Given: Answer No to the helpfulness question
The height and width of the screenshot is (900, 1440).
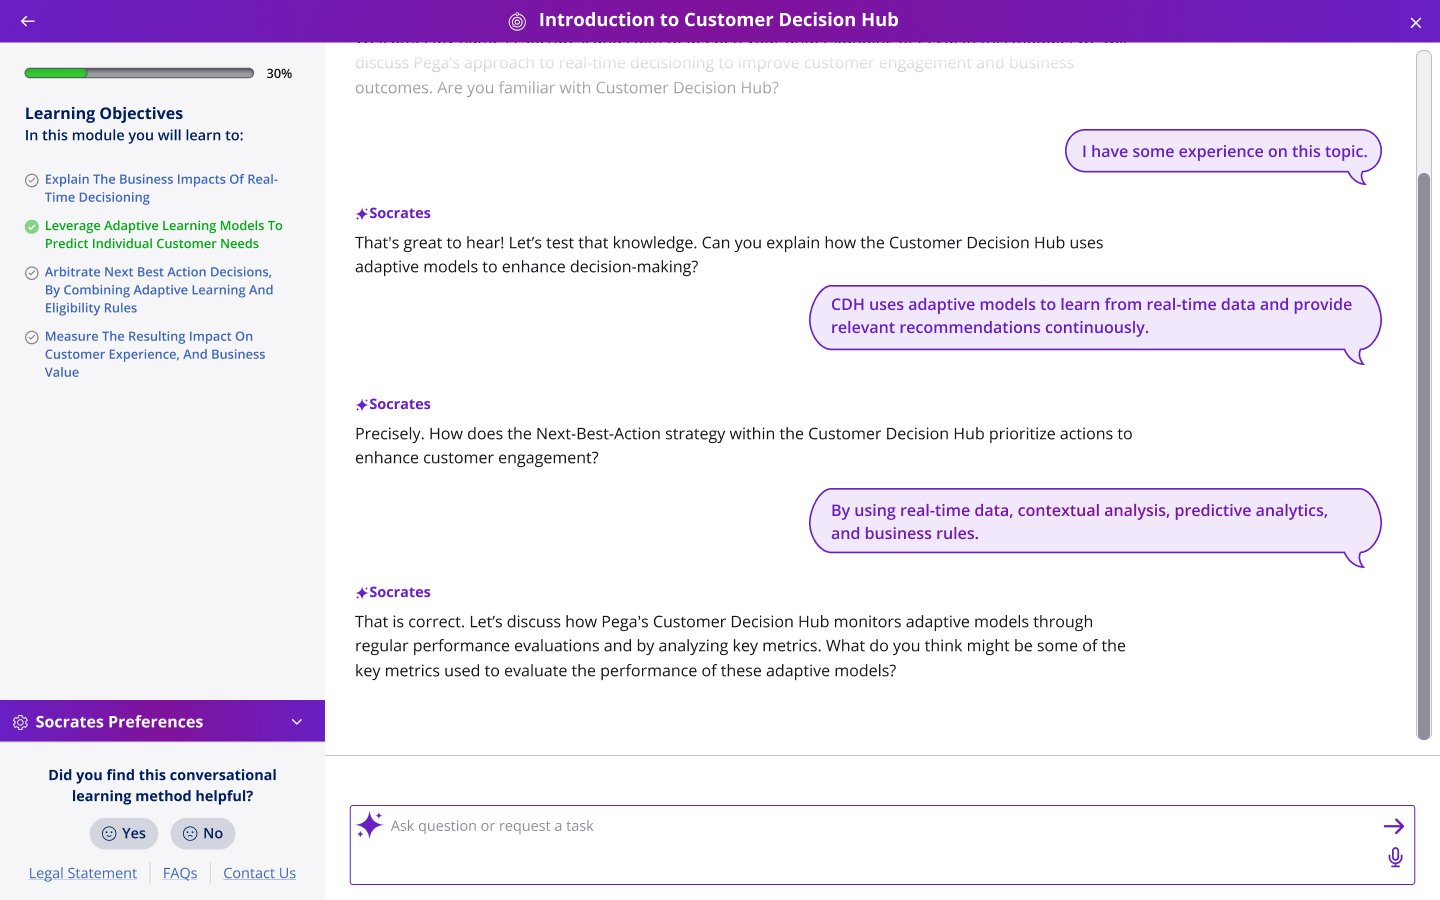Looking at the screenshot, I should pyautogui.click(x=203, y=833).
